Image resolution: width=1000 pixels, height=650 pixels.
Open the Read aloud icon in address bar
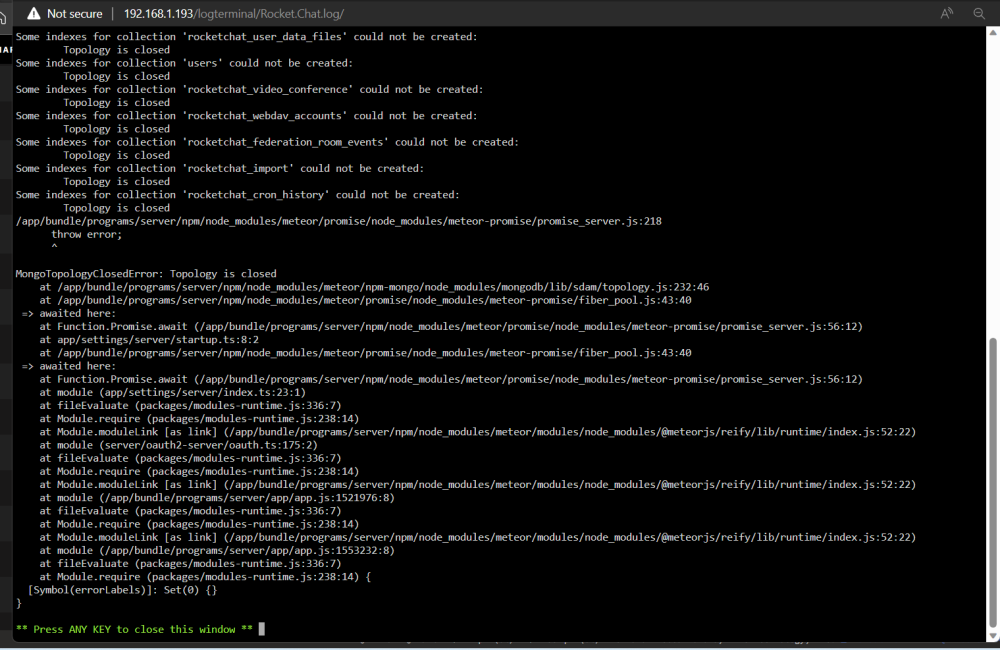[946, 13]
